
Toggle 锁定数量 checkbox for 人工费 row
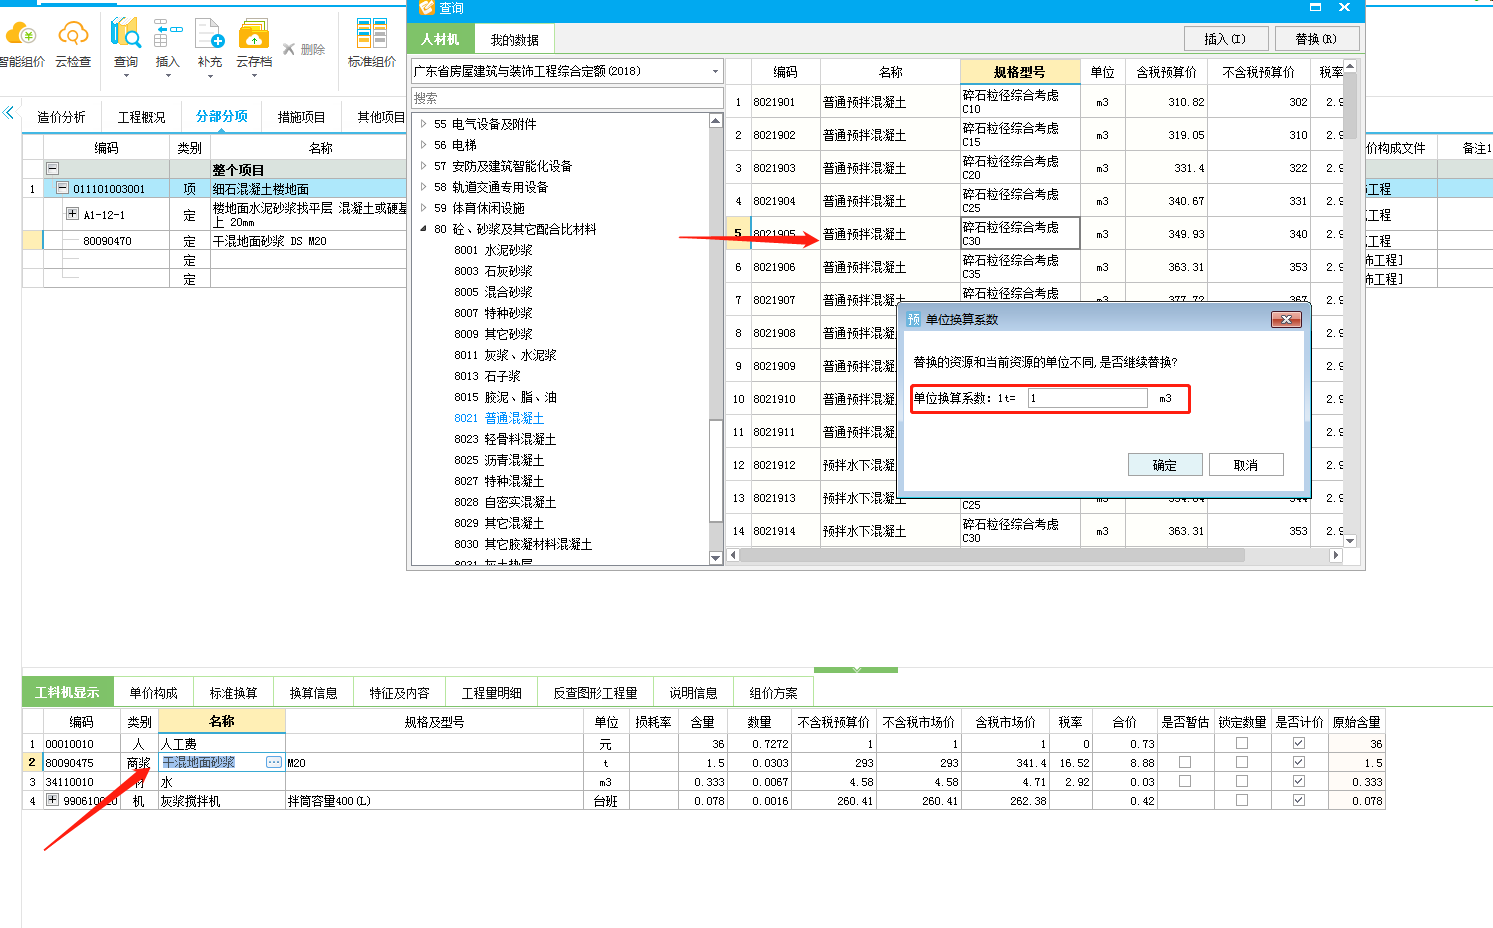[x=1242, y=743]
